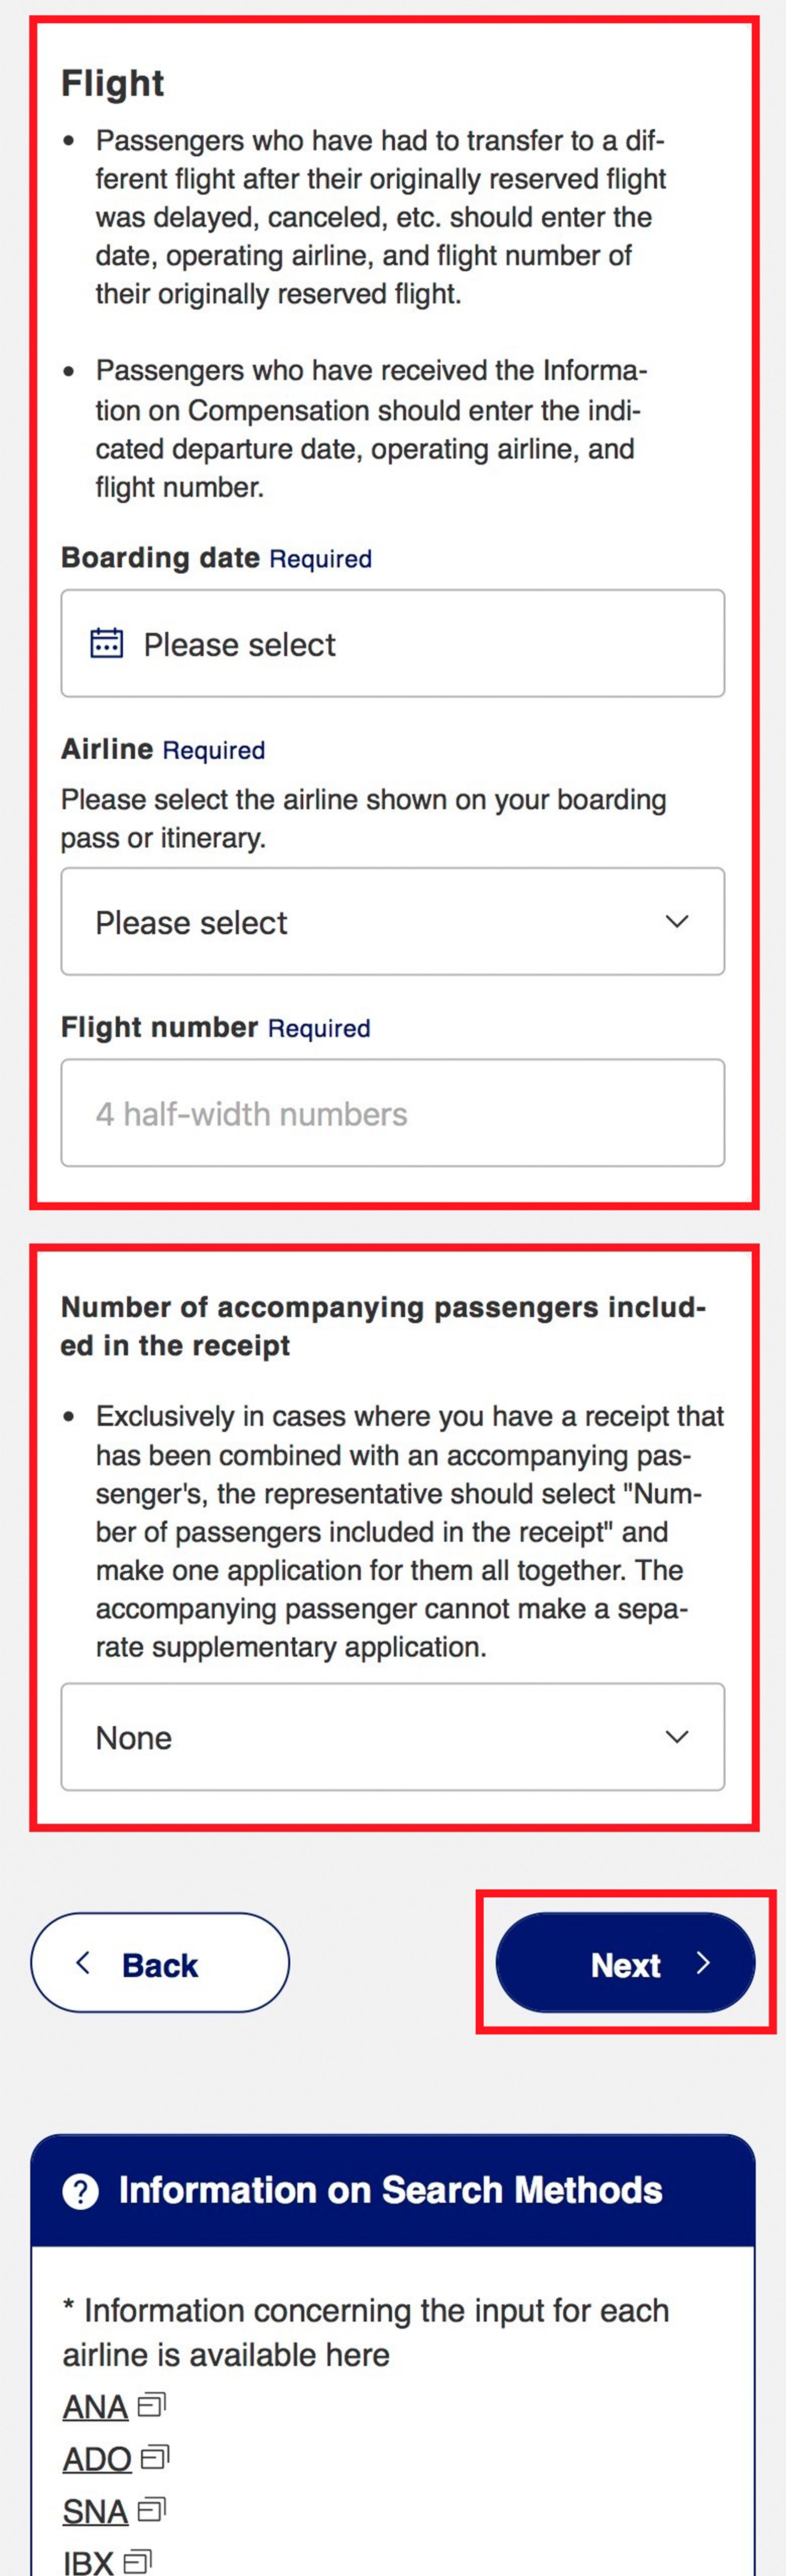Click the new-window icon beside IBX
This screenshot has height=2576, width=786.
138,2560
